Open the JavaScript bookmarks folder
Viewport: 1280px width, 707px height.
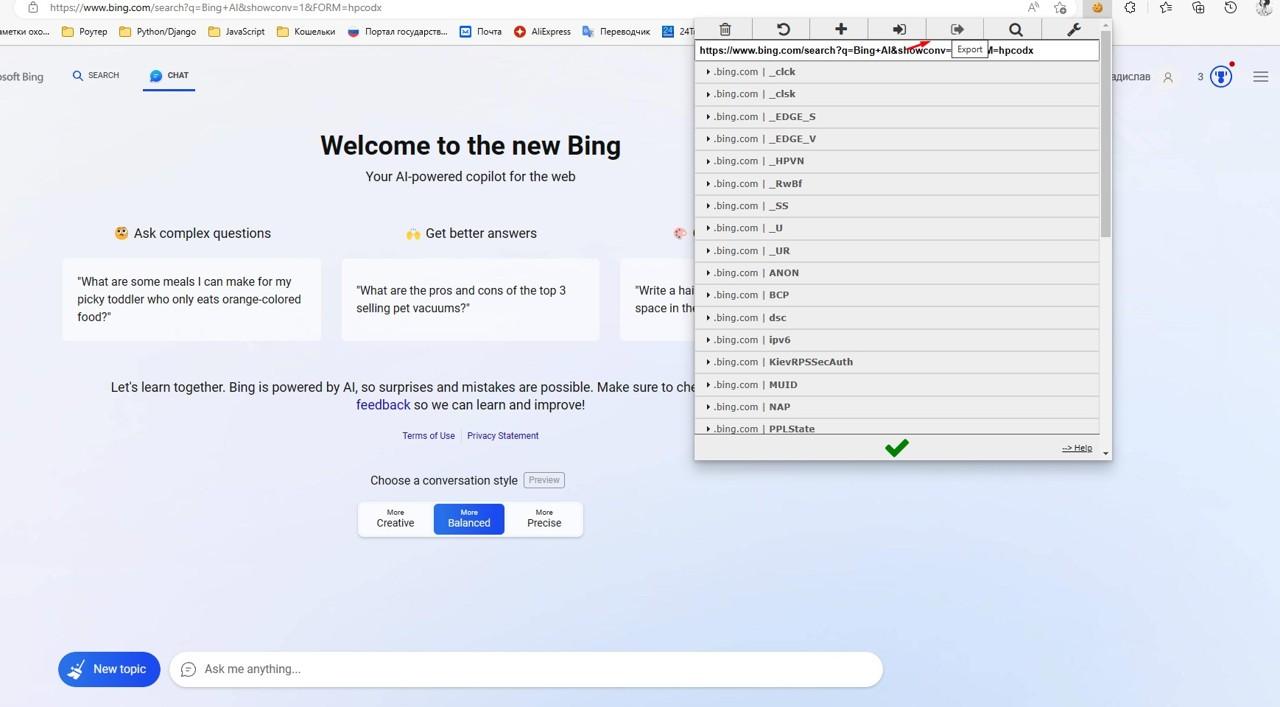[x=236, y=32]
